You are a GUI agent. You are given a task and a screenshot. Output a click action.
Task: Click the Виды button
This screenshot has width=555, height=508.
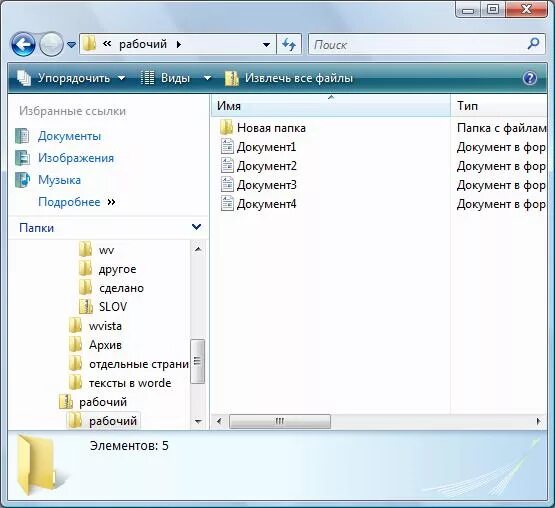tap(165, 78)
